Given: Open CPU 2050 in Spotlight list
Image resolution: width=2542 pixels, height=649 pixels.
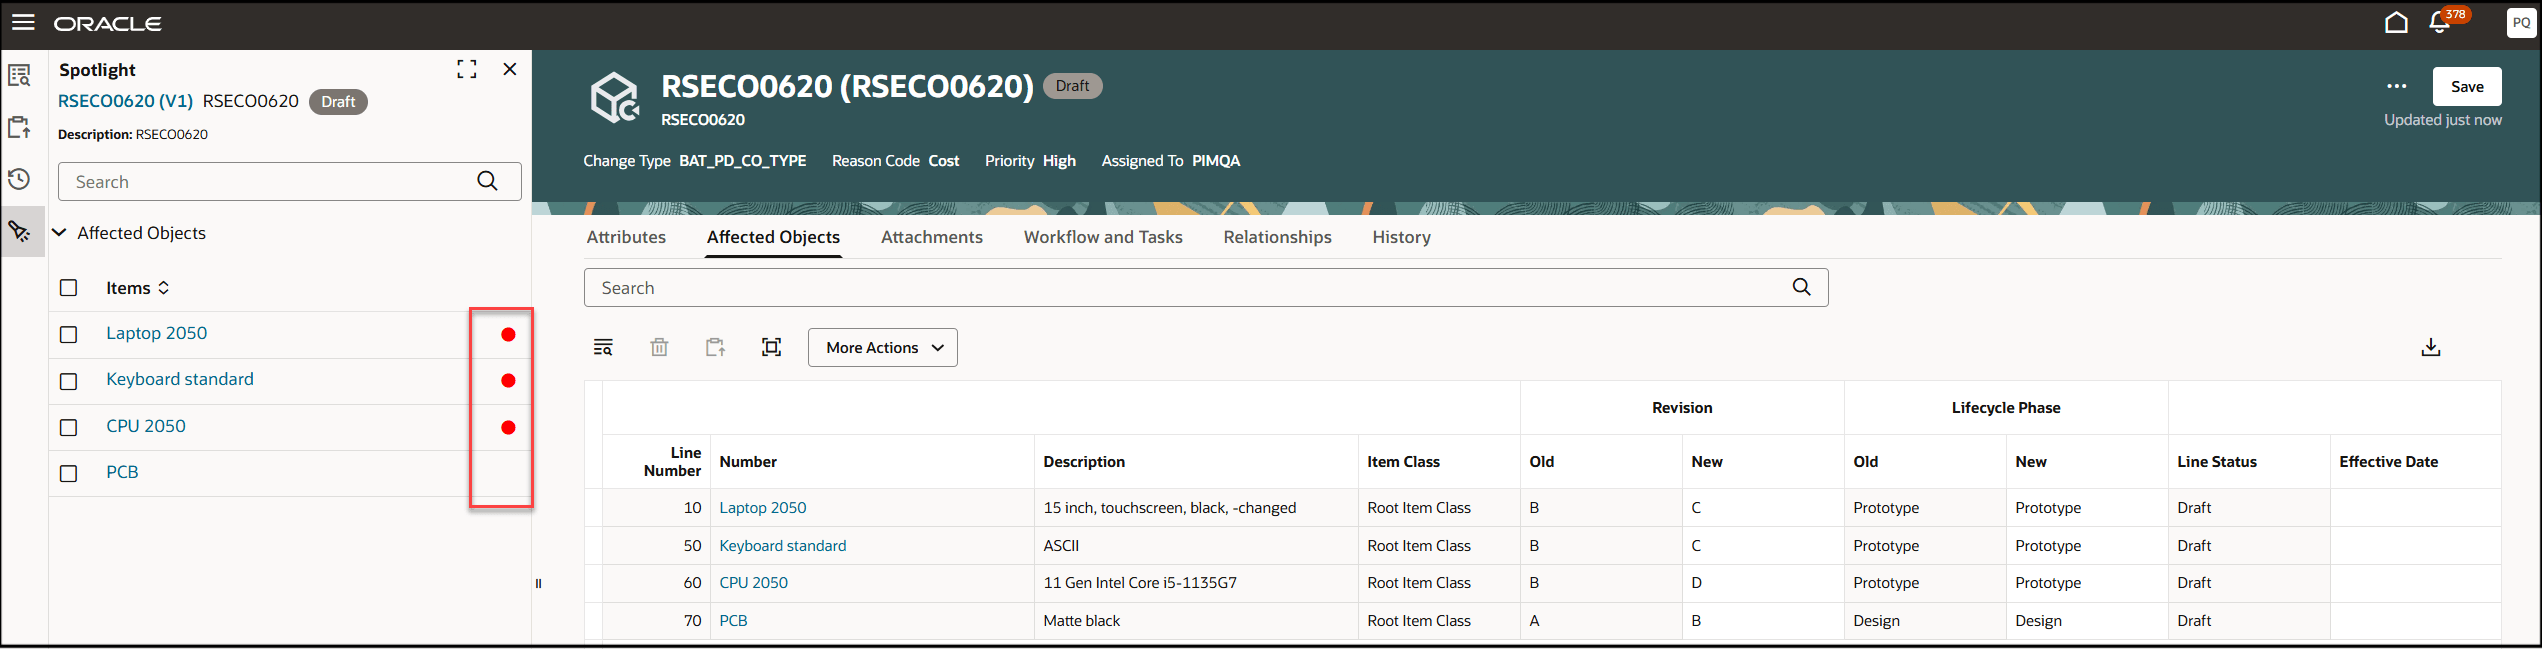Looking at the screenshot, I should pos(146,426).
